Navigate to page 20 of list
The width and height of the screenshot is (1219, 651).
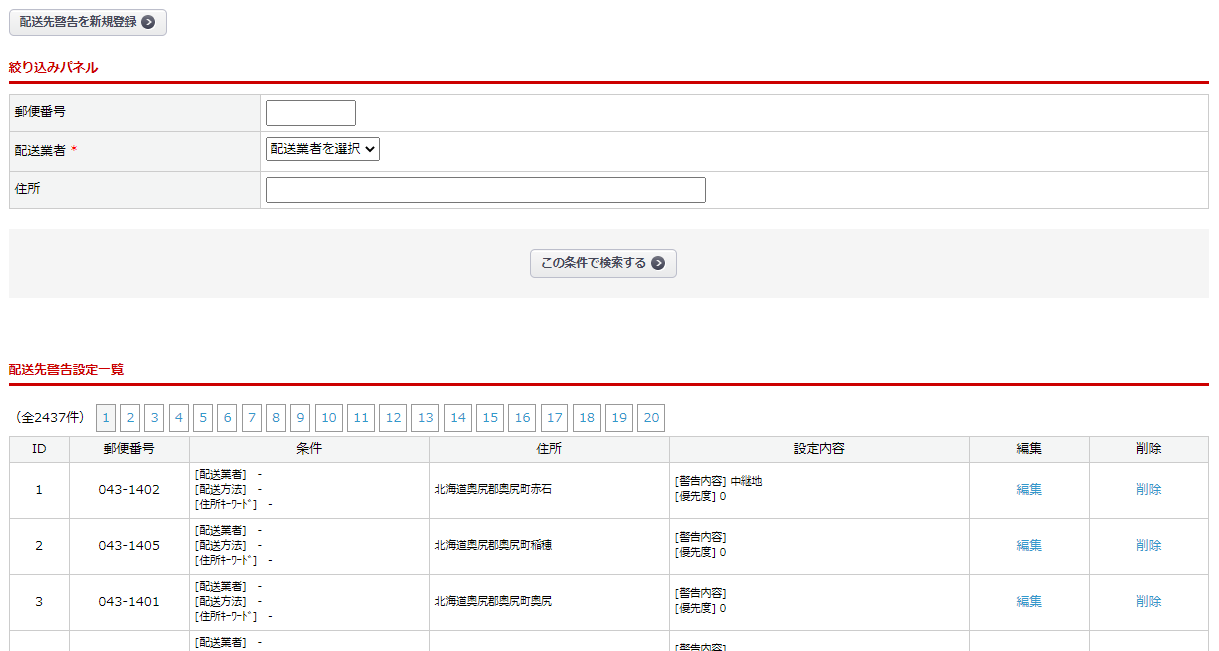pyautogui.click(x=651, y=418)
